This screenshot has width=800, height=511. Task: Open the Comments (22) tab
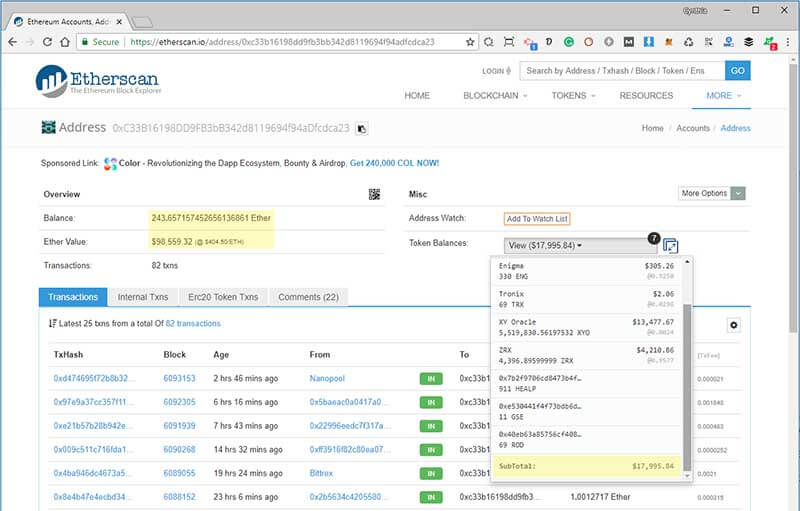(x=308, y=297)
